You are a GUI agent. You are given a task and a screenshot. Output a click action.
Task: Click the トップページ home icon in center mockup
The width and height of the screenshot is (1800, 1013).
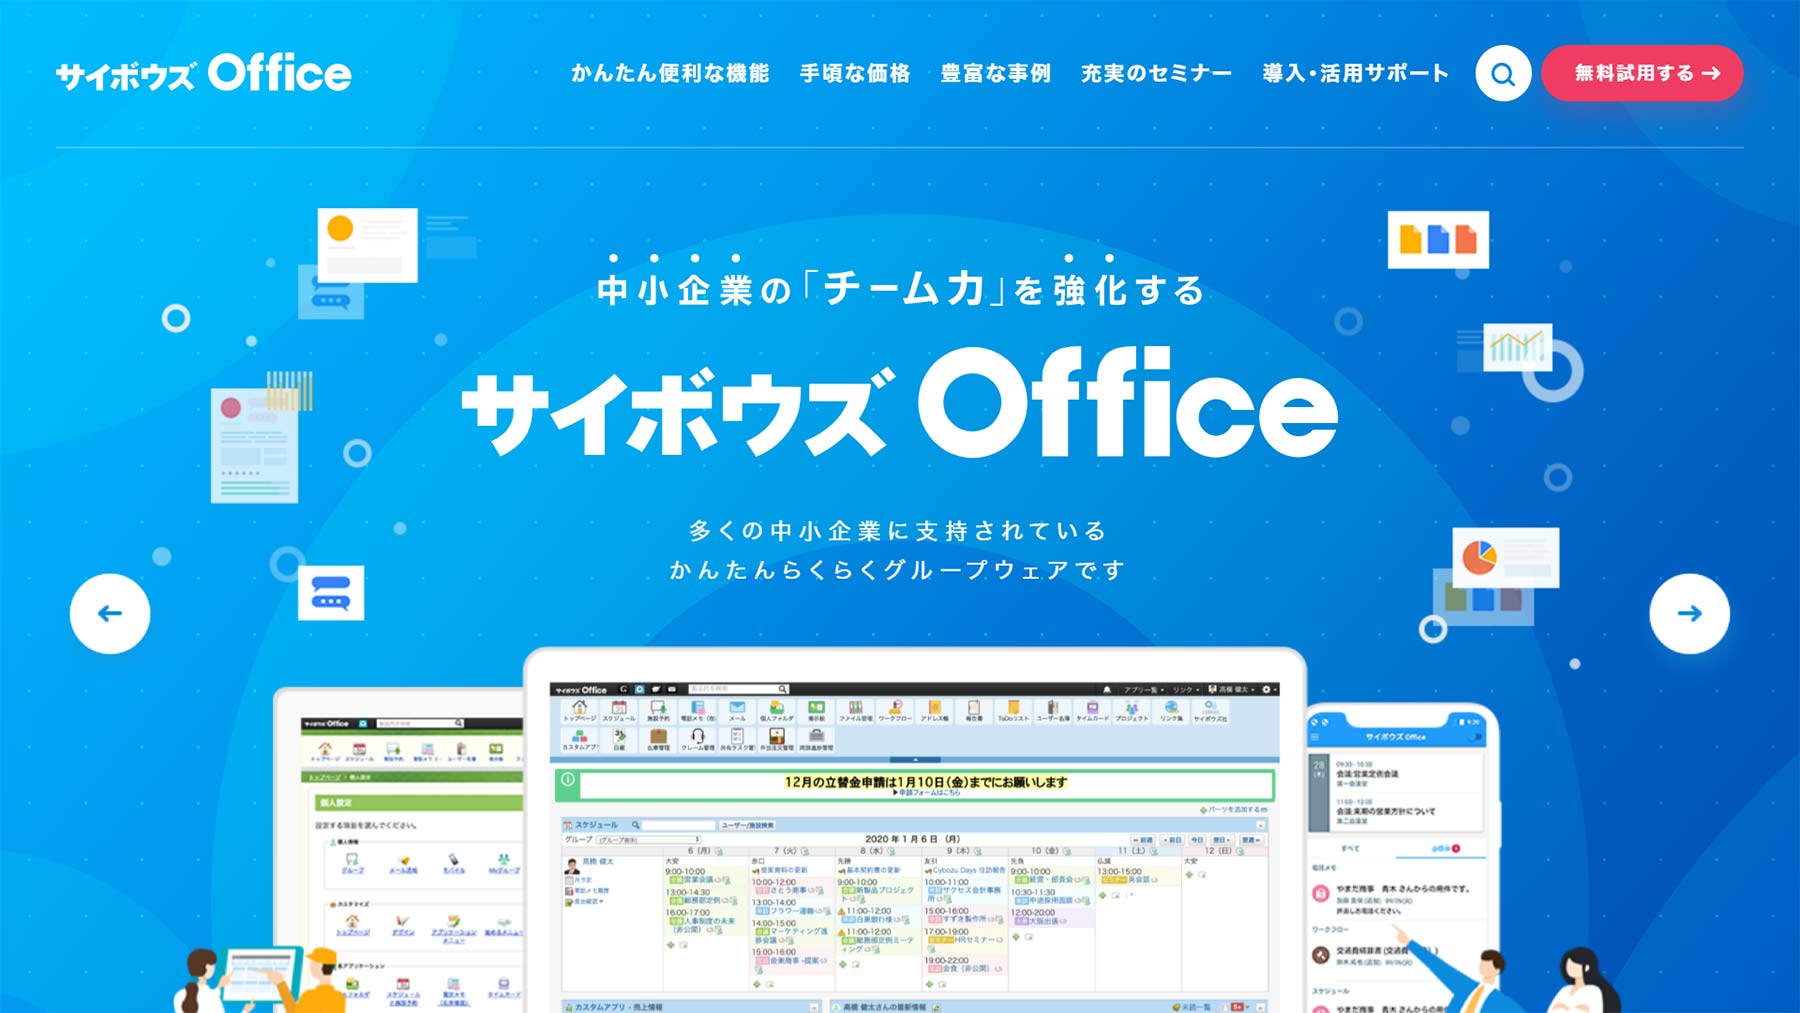579,710
